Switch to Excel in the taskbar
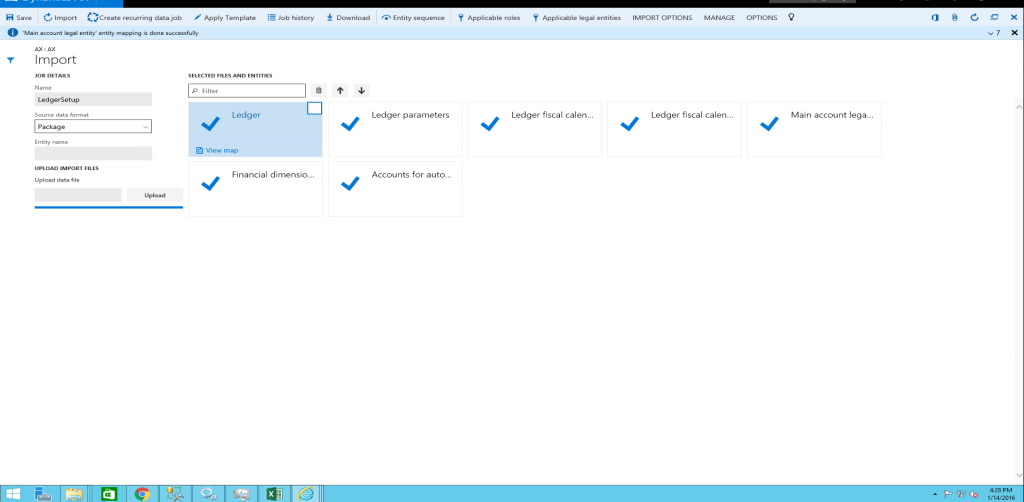The image size is (1024, 502). [x=274, y=494]
